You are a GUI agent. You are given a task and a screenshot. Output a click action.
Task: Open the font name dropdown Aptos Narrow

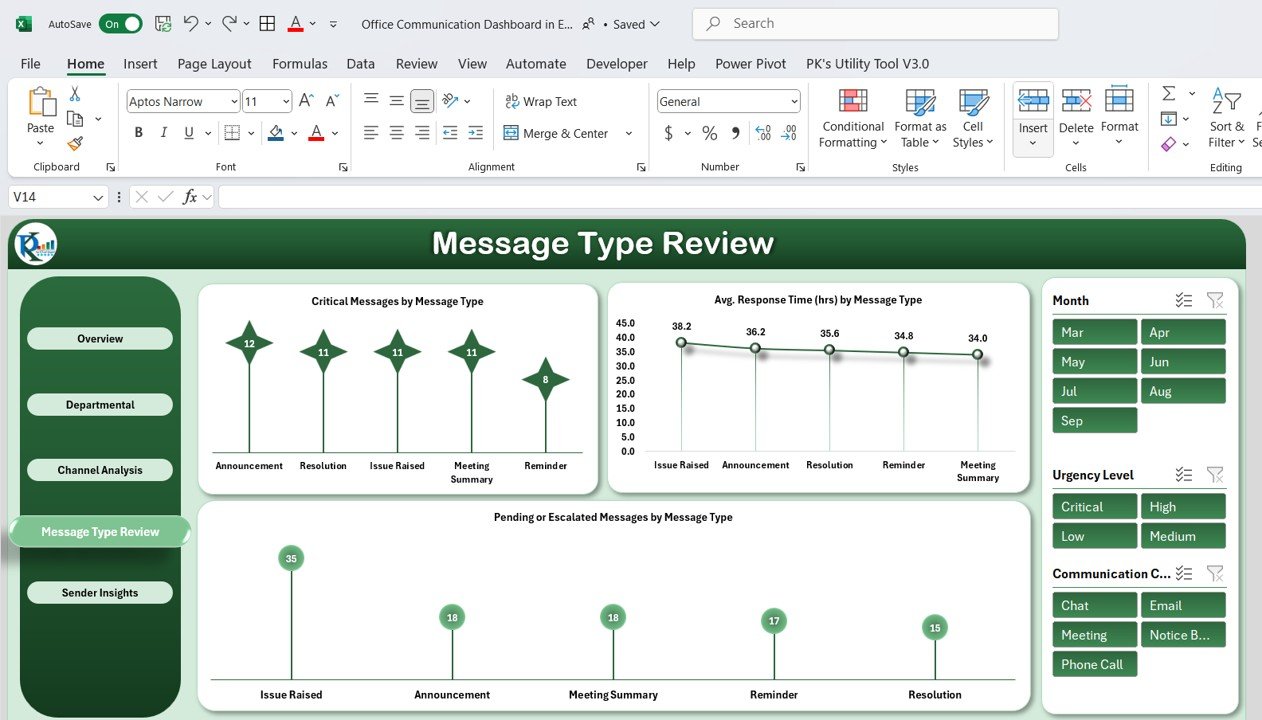[234, 101]
